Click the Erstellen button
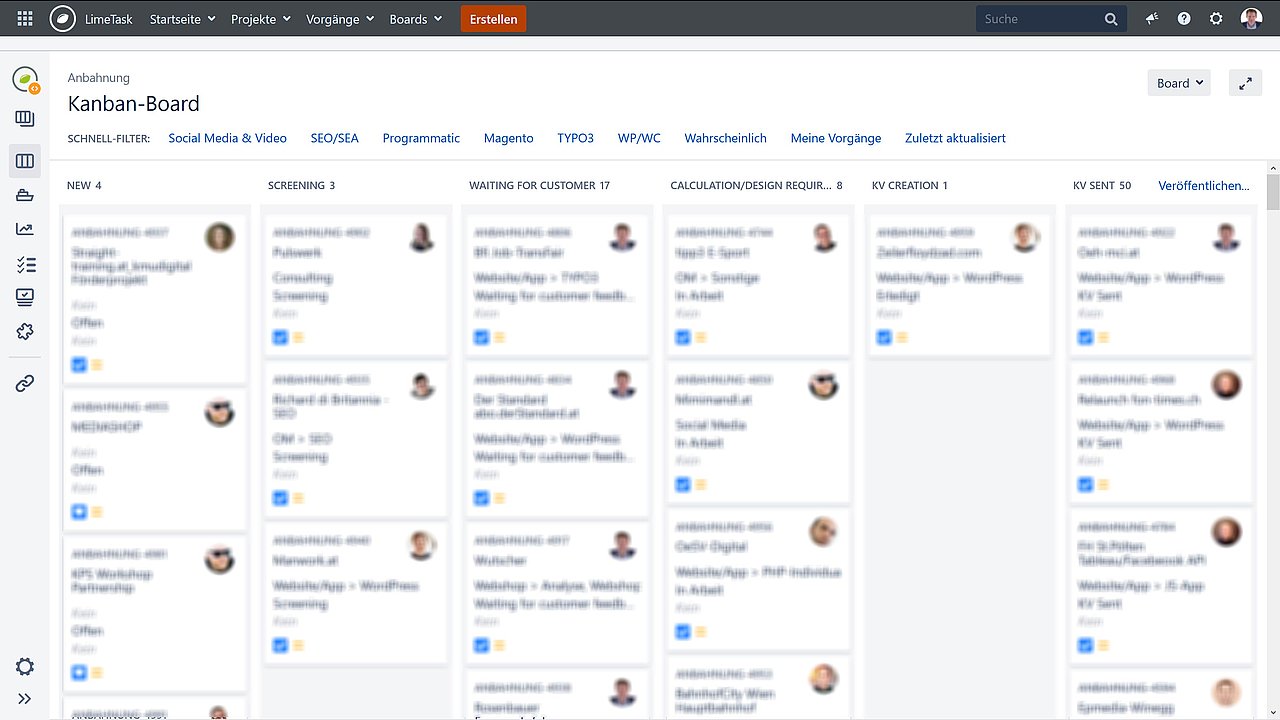 point(493,19)
